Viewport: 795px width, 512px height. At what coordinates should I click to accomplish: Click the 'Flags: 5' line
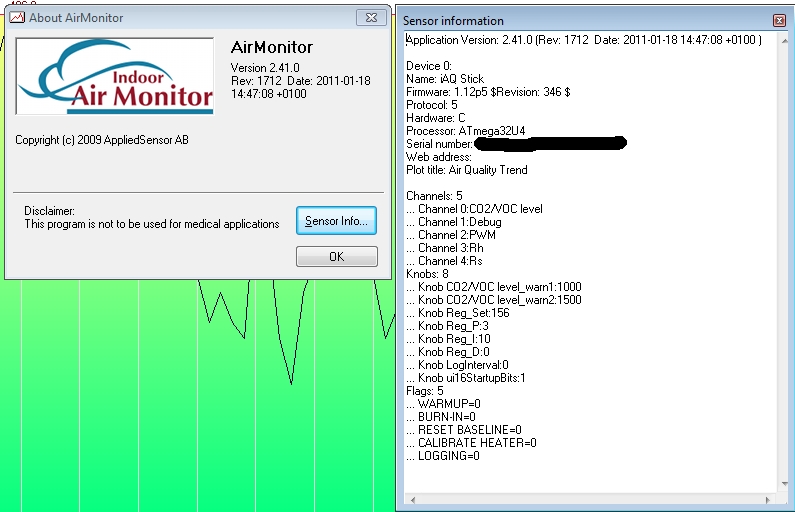(x=424, y=391)
